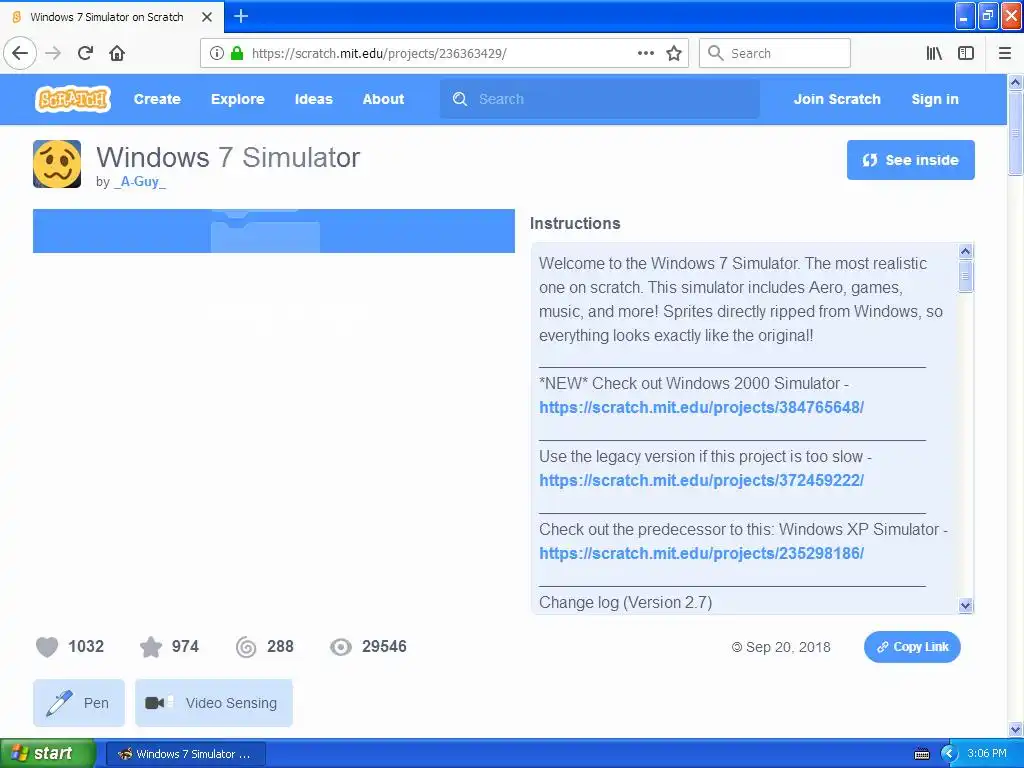Open the Explore menu item

[238, 99]
